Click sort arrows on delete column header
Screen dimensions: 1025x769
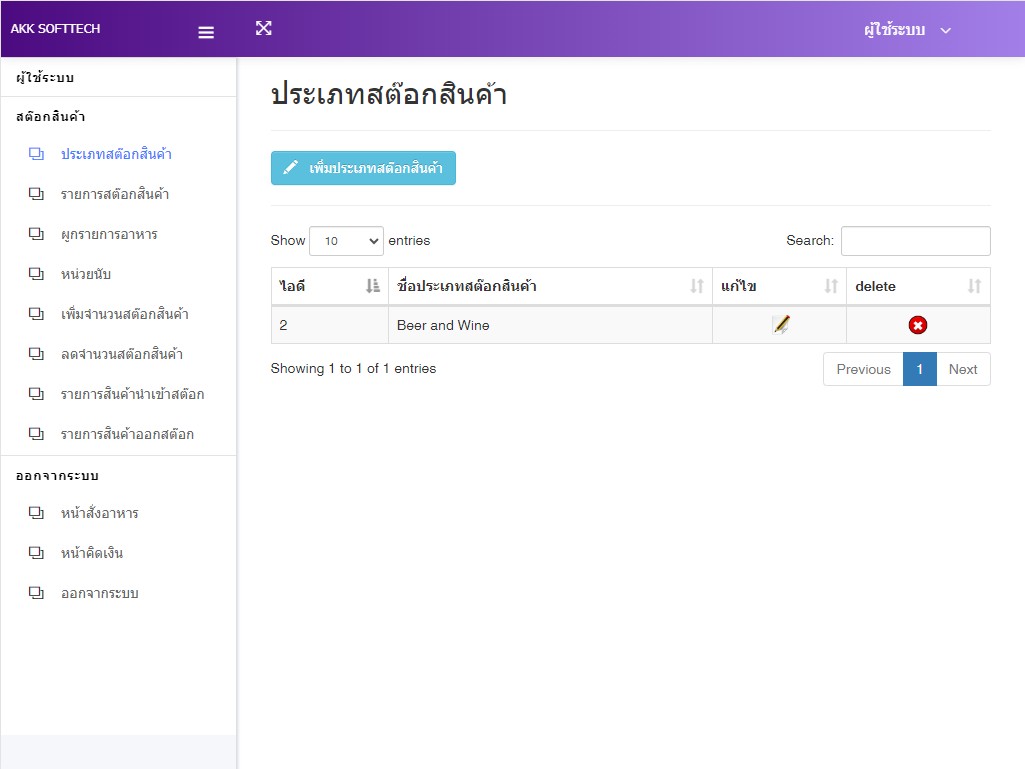click(974, 286)
